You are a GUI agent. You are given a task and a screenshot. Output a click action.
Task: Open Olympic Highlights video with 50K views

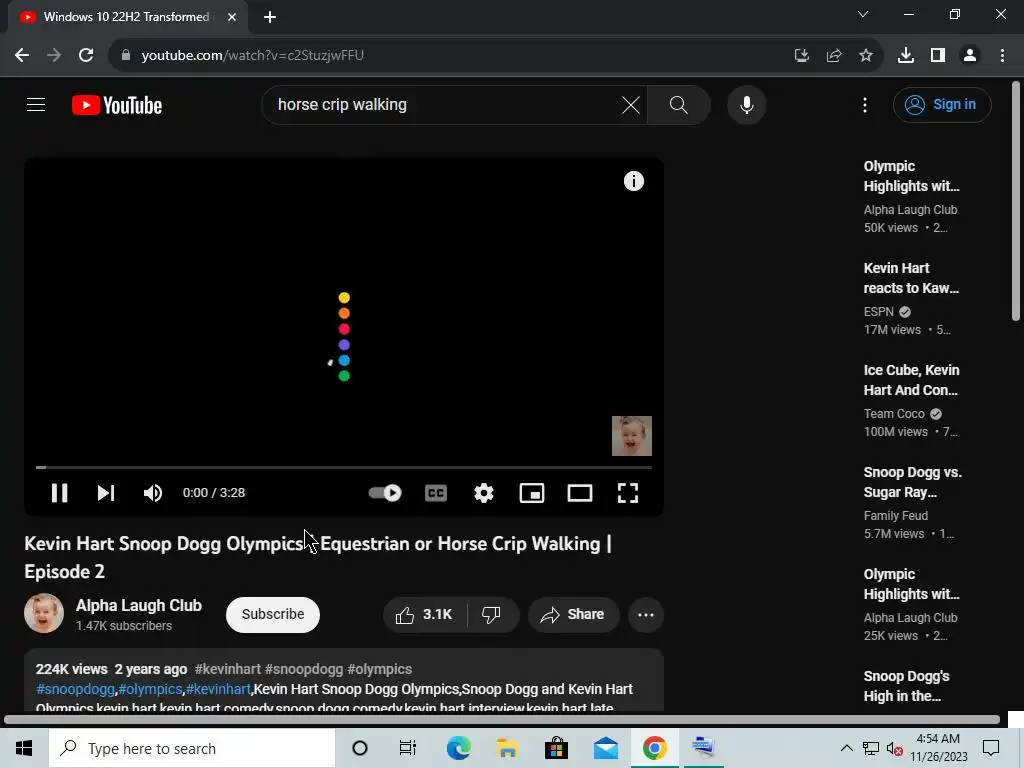(911, 176)
